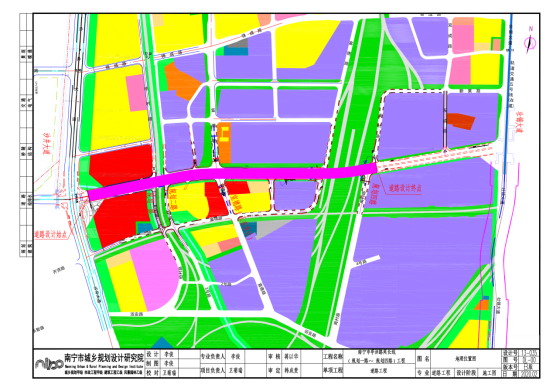
Task: Select the 地理位置图 drawing name cell
Action: [x=466, y=358]
